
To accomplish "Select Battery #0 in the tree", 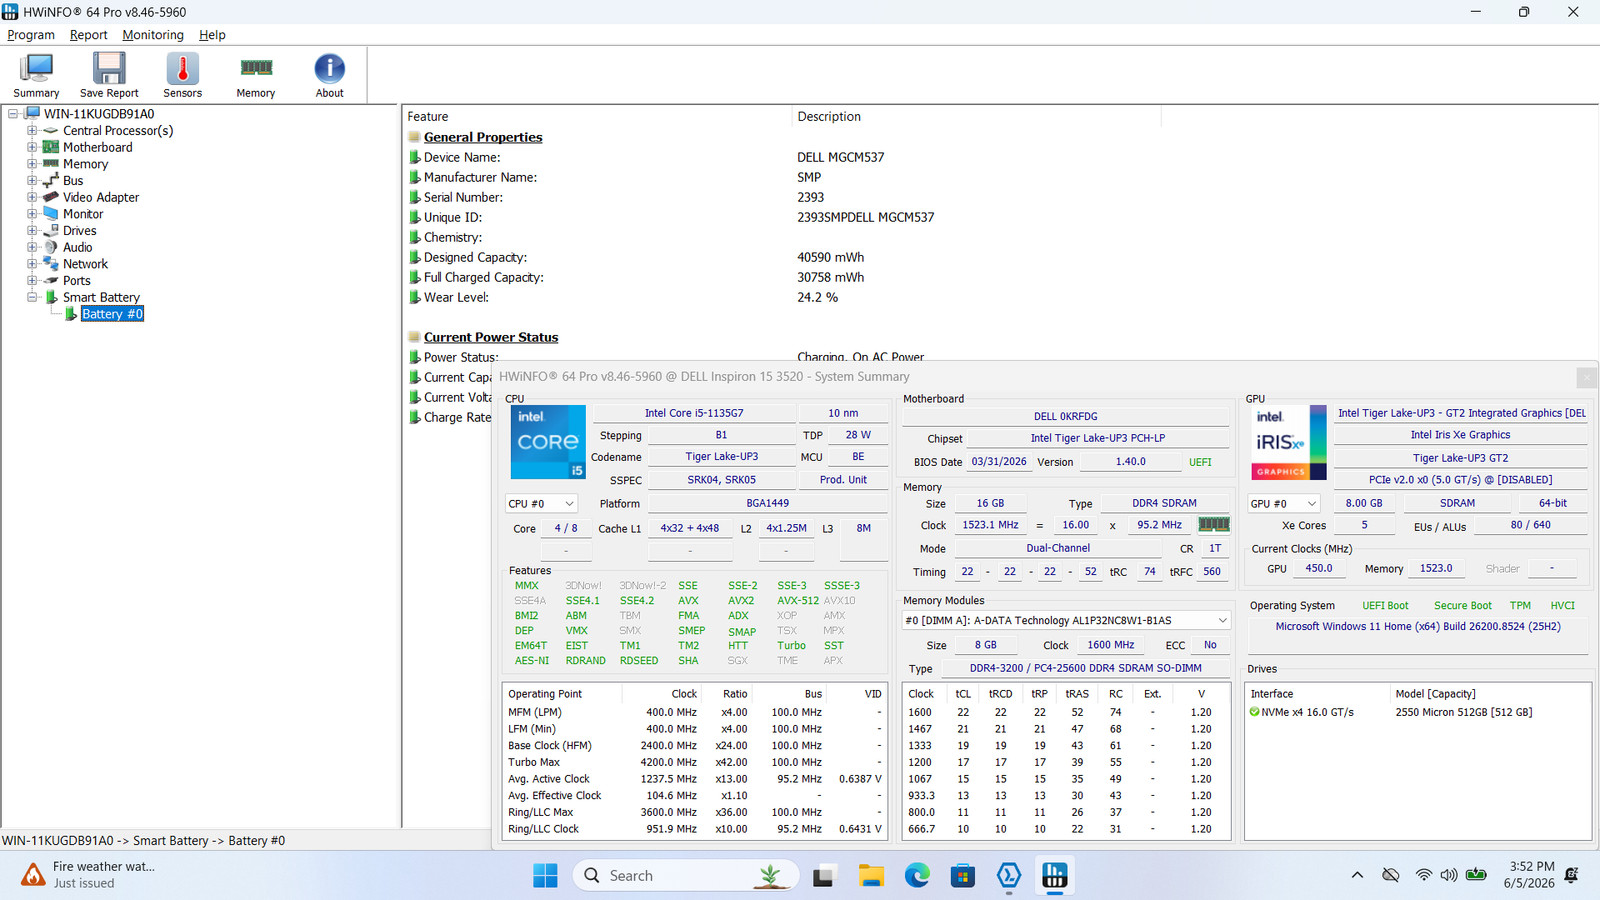I will pyautogui.click(x=112, y=314).
